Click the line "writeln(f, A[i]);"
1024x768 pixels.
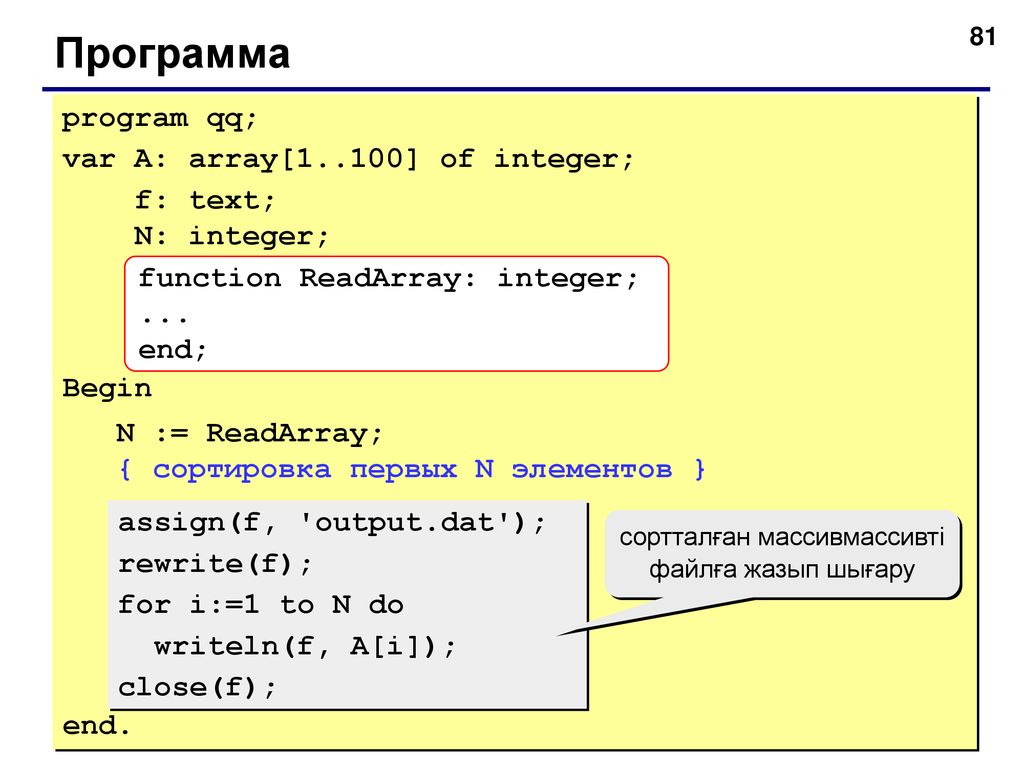point(304,647)
